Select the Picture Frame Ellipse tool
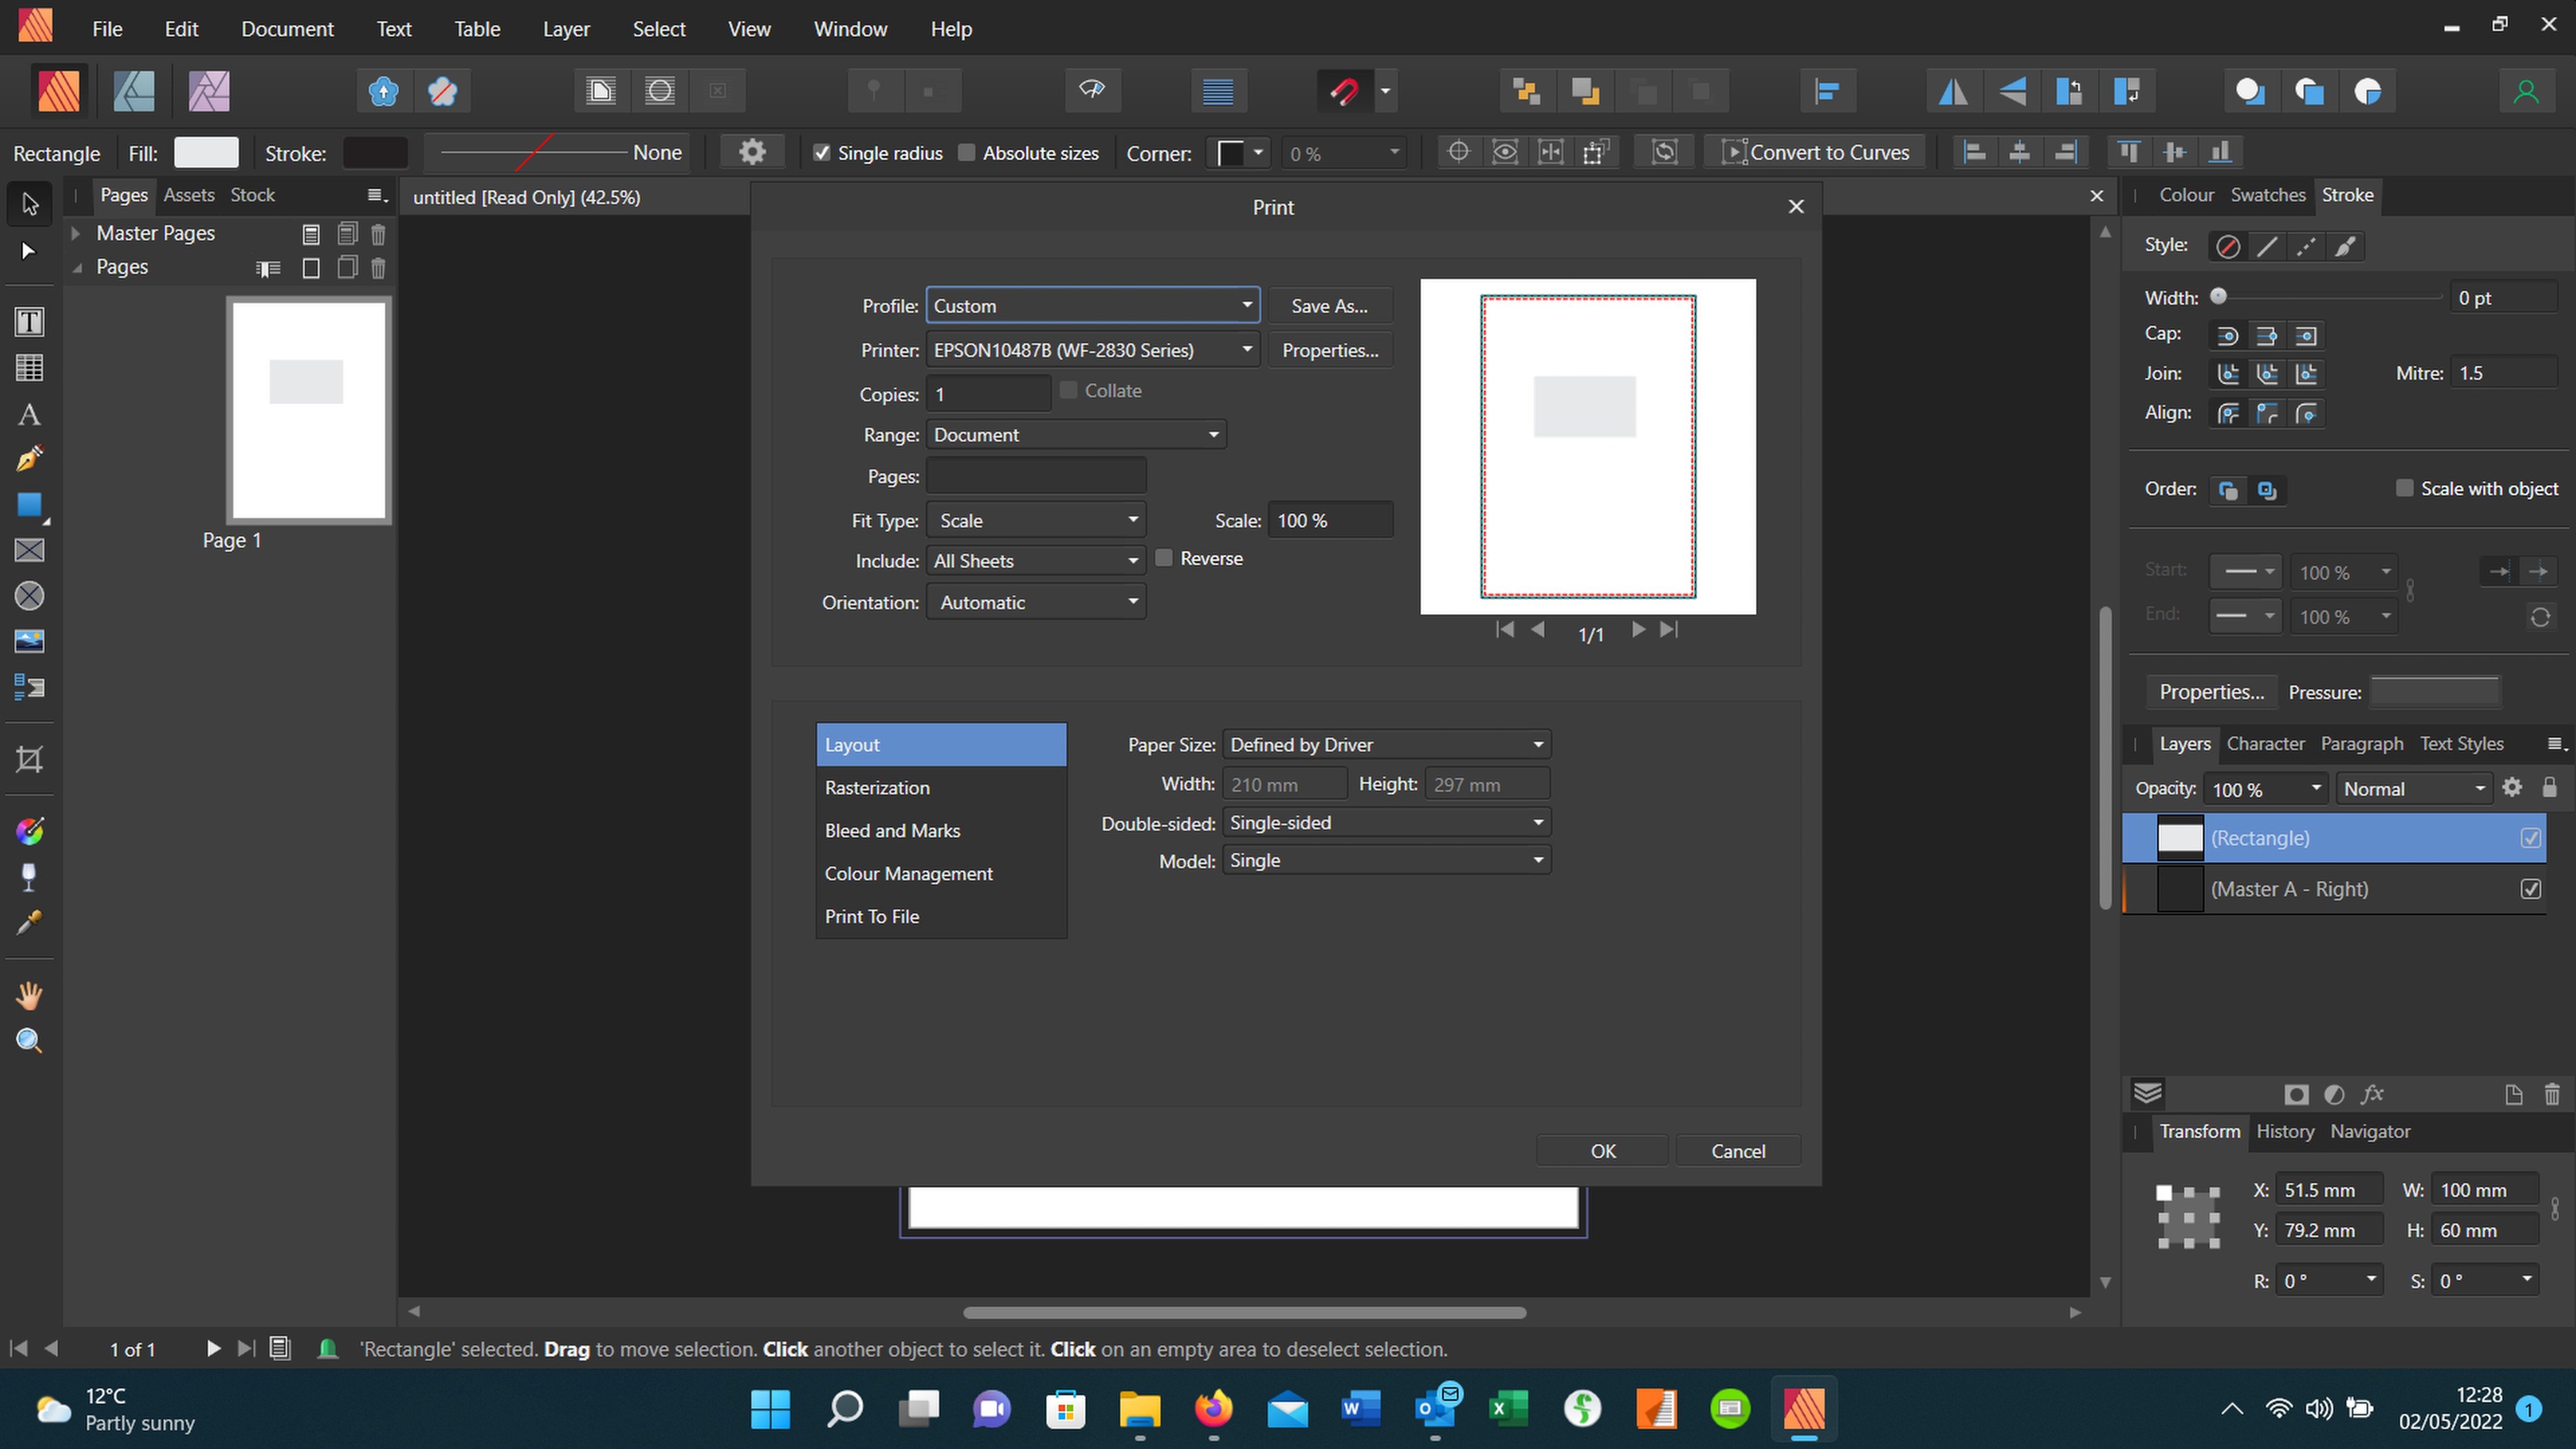 [29, 596]
